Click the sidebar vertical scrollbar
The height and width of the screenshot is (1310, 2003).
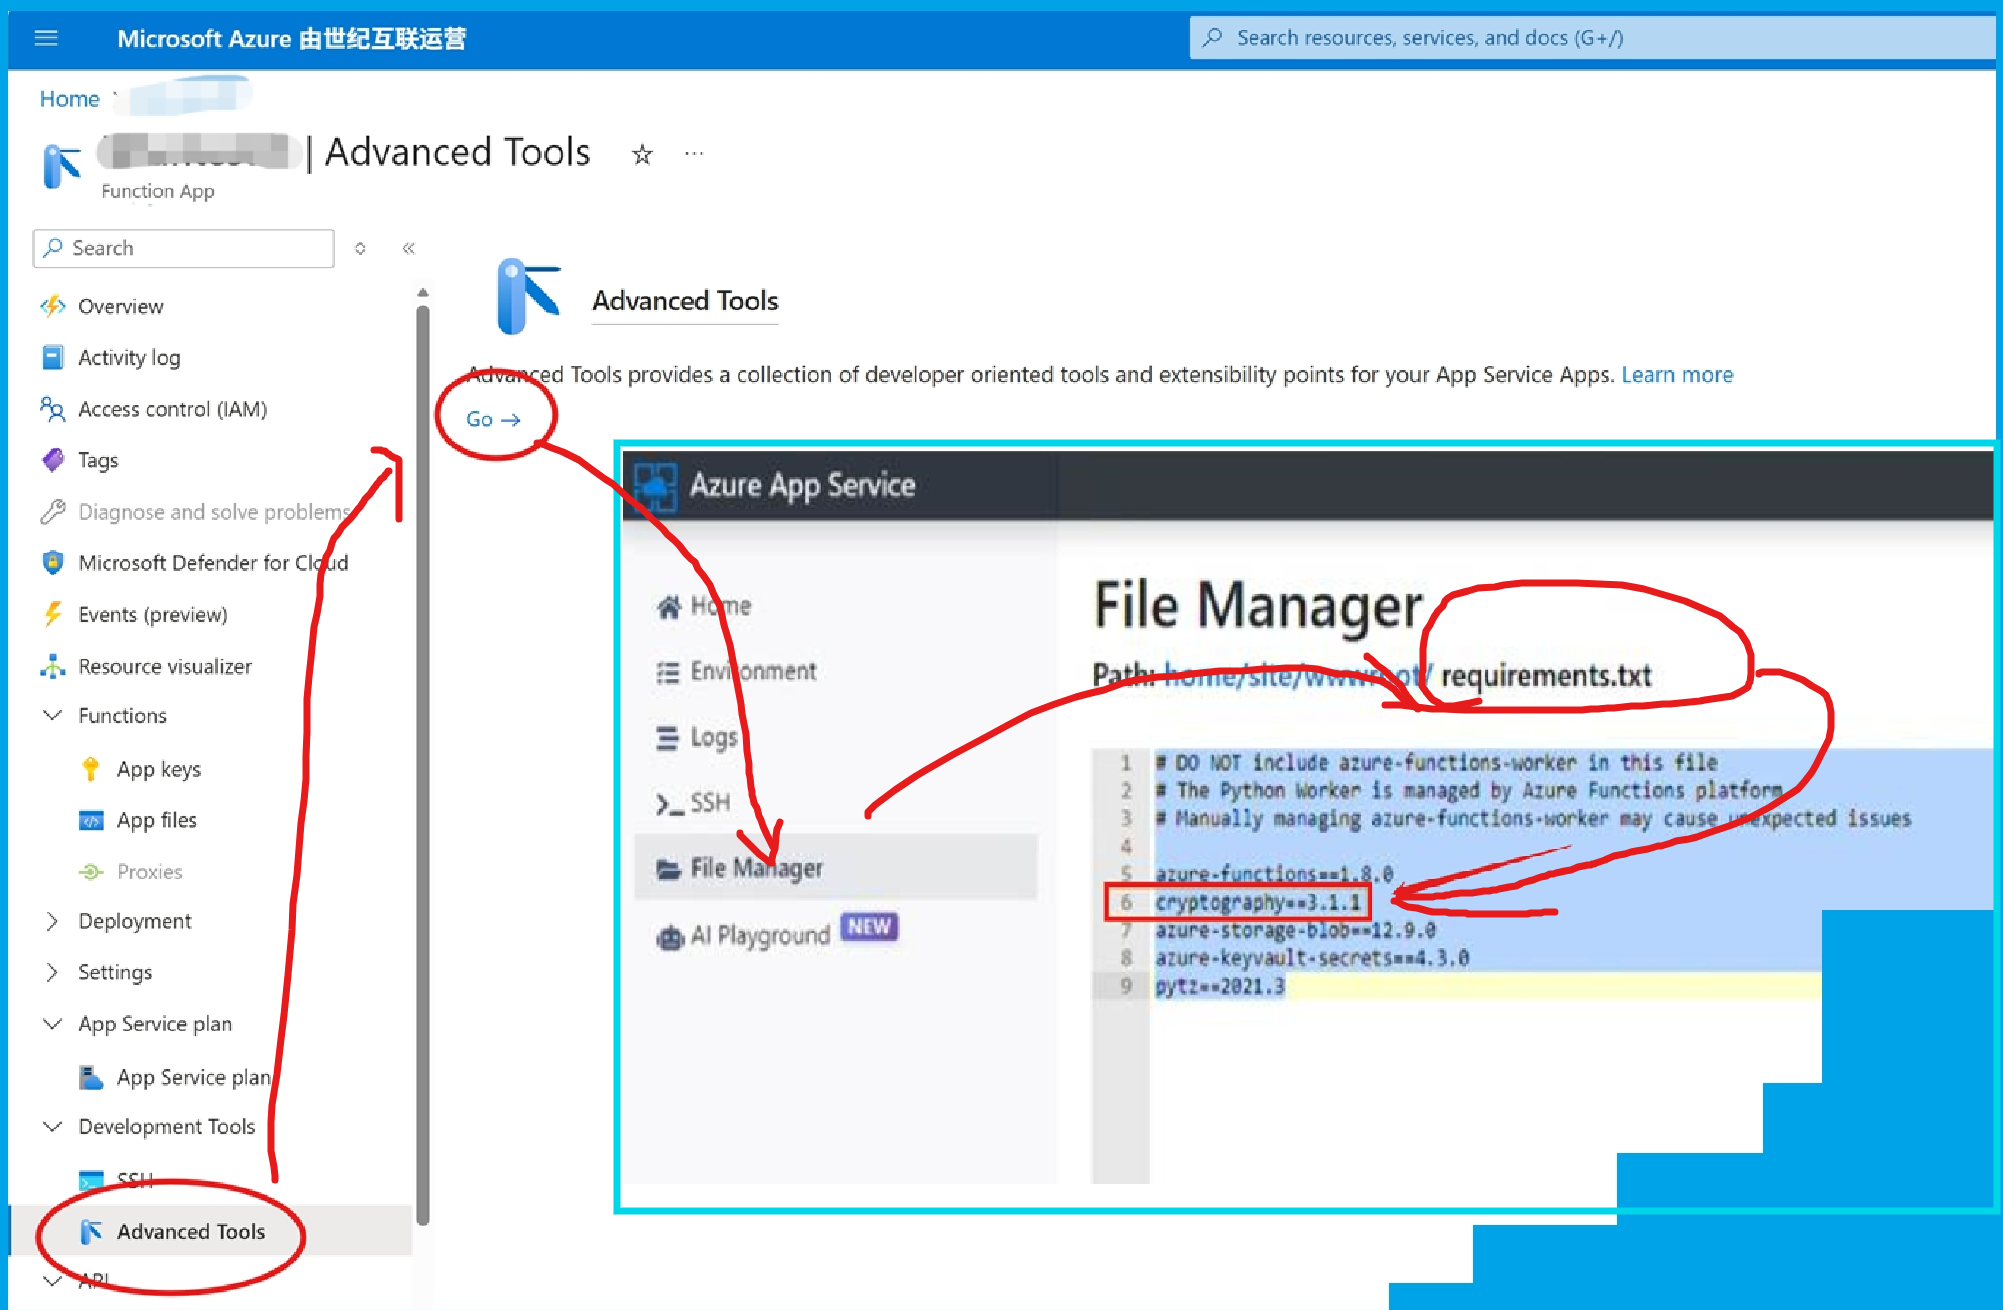pyautogui.click(x=423, y=760)
